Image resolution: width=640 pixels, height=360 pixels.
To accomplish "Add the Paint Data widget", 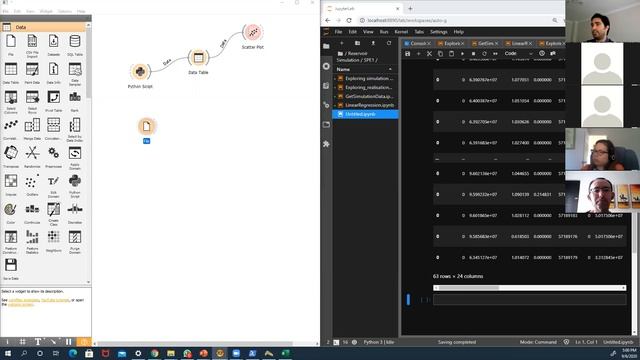I will [x=32, y=73].
